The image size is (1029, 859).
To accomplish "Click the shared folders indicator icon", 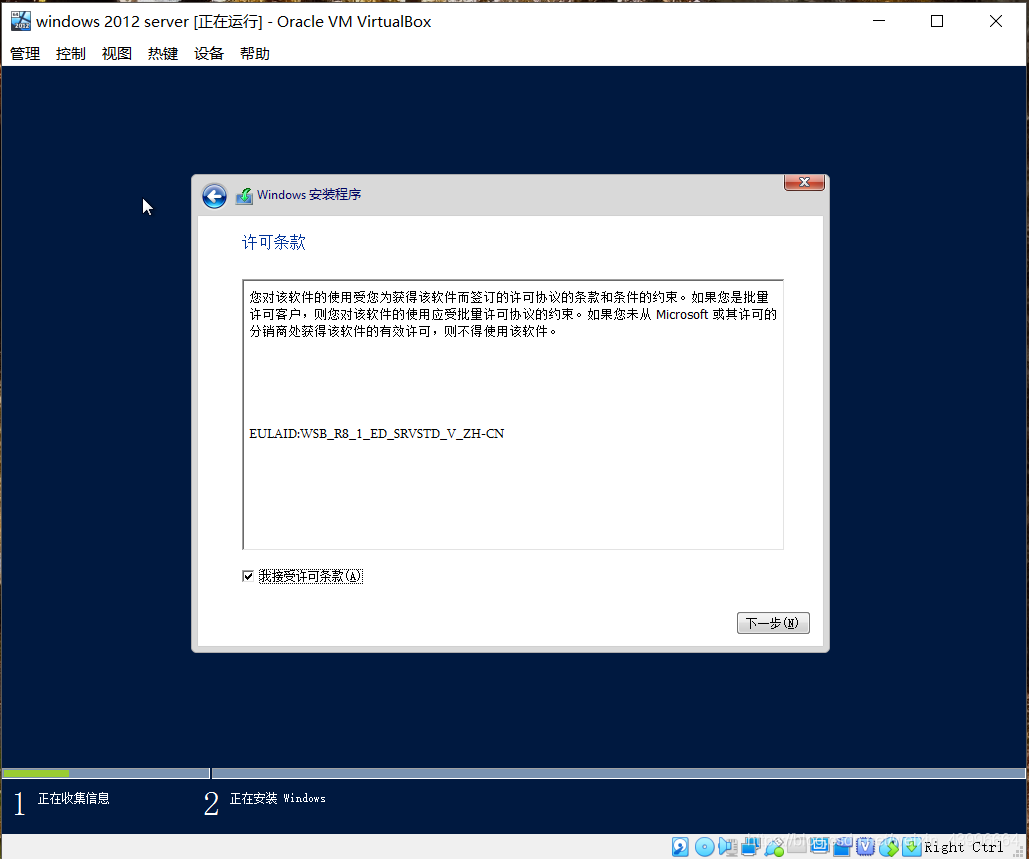I will point(797,845).
